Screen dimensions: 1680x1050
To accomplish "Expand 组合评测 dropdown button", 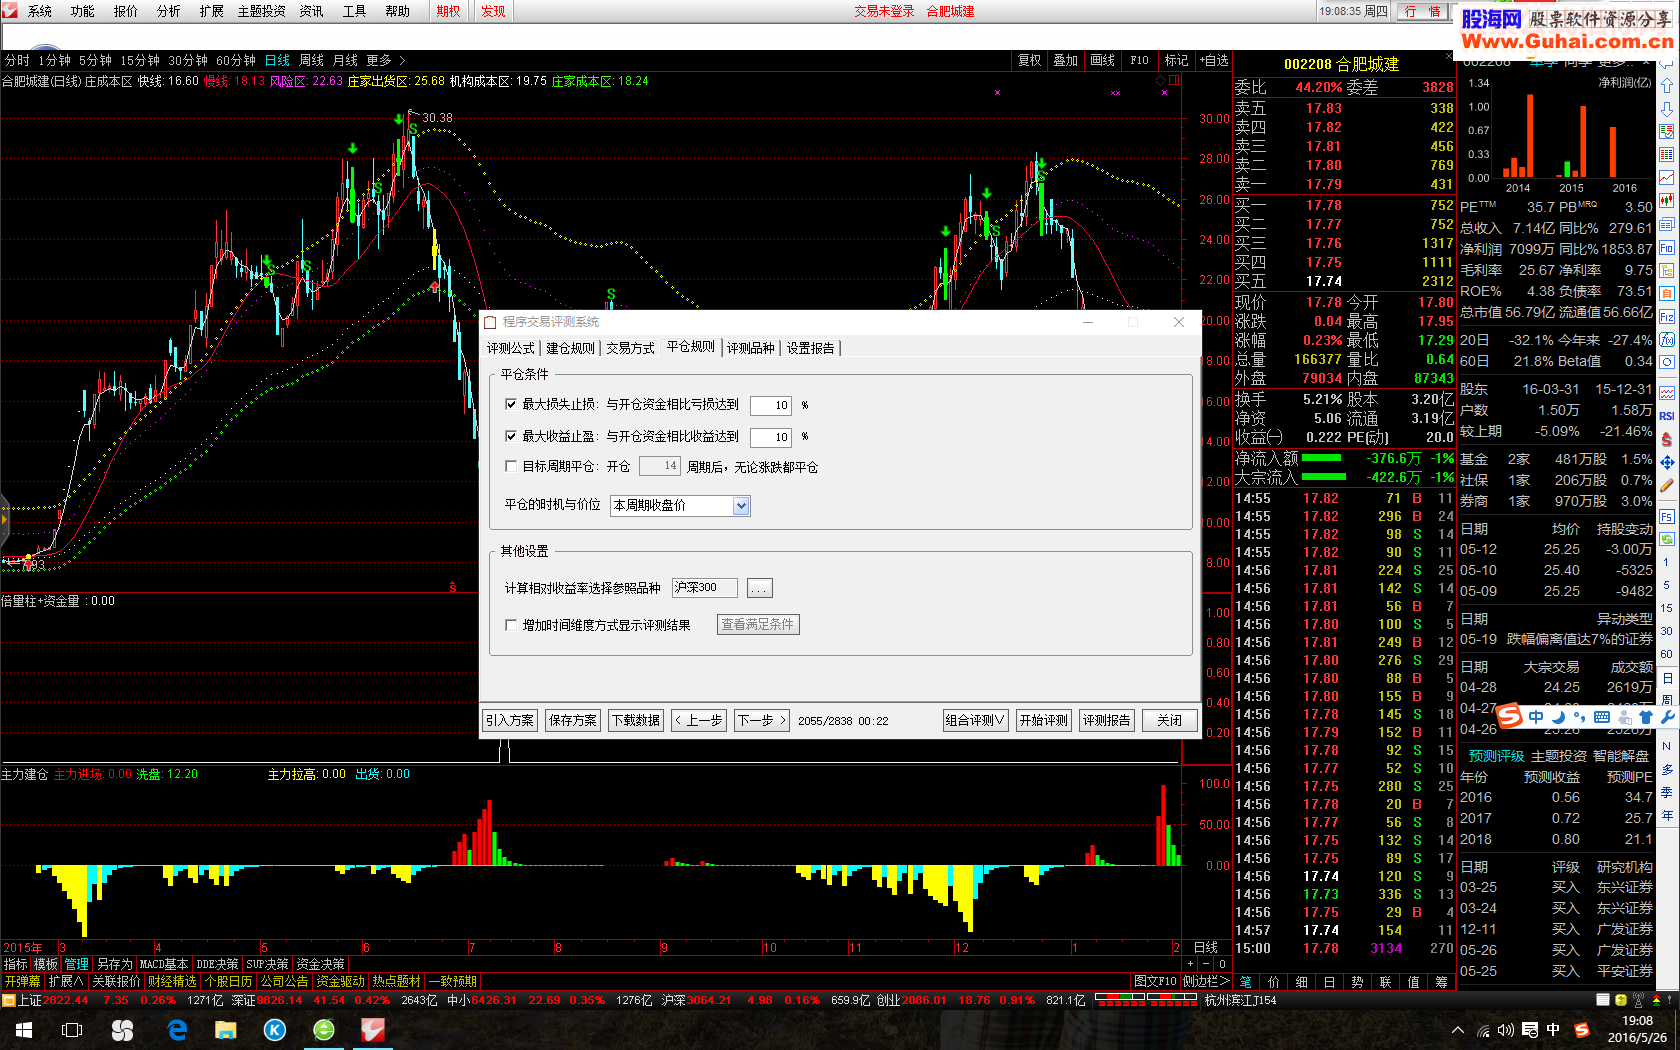I will (x=975, y=720).
